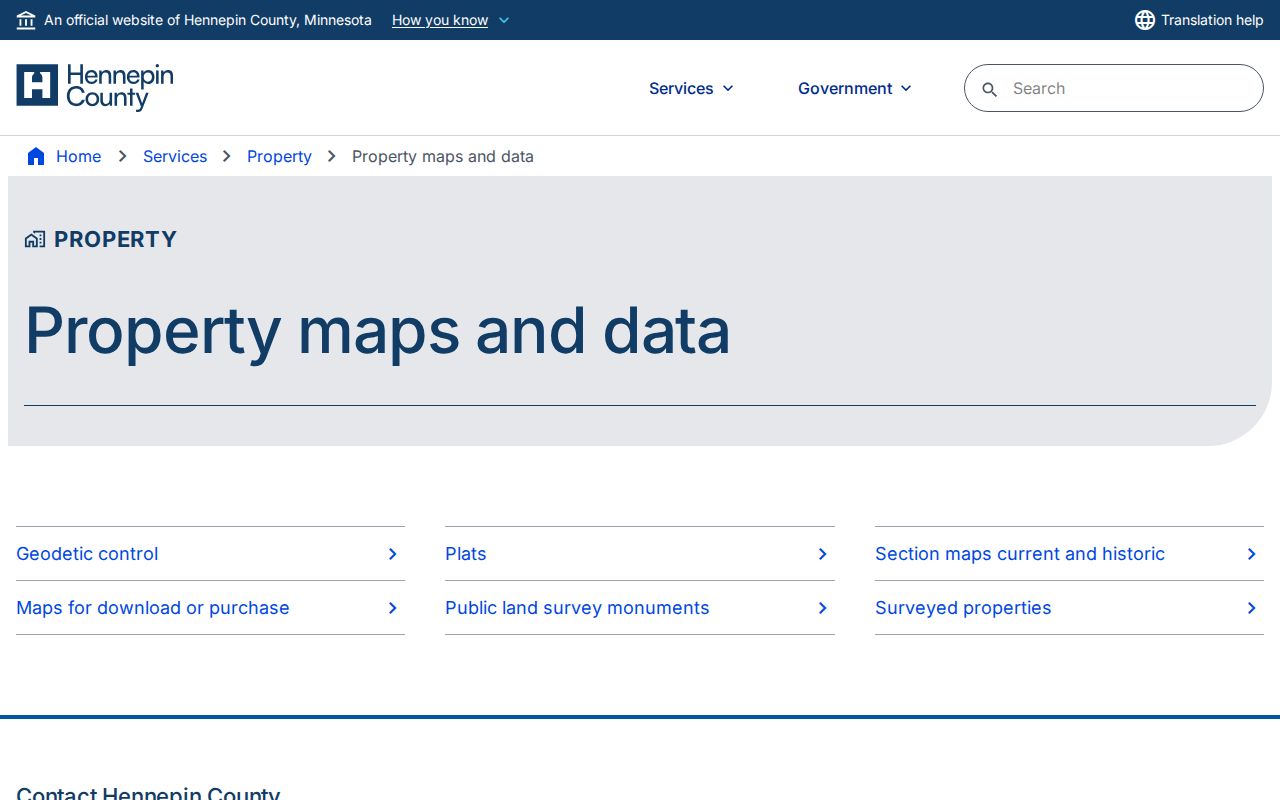Click the Property building icon above the page title
This screenshot has height=800, width=1280.
pyautogui.click(x=35, y=239)
